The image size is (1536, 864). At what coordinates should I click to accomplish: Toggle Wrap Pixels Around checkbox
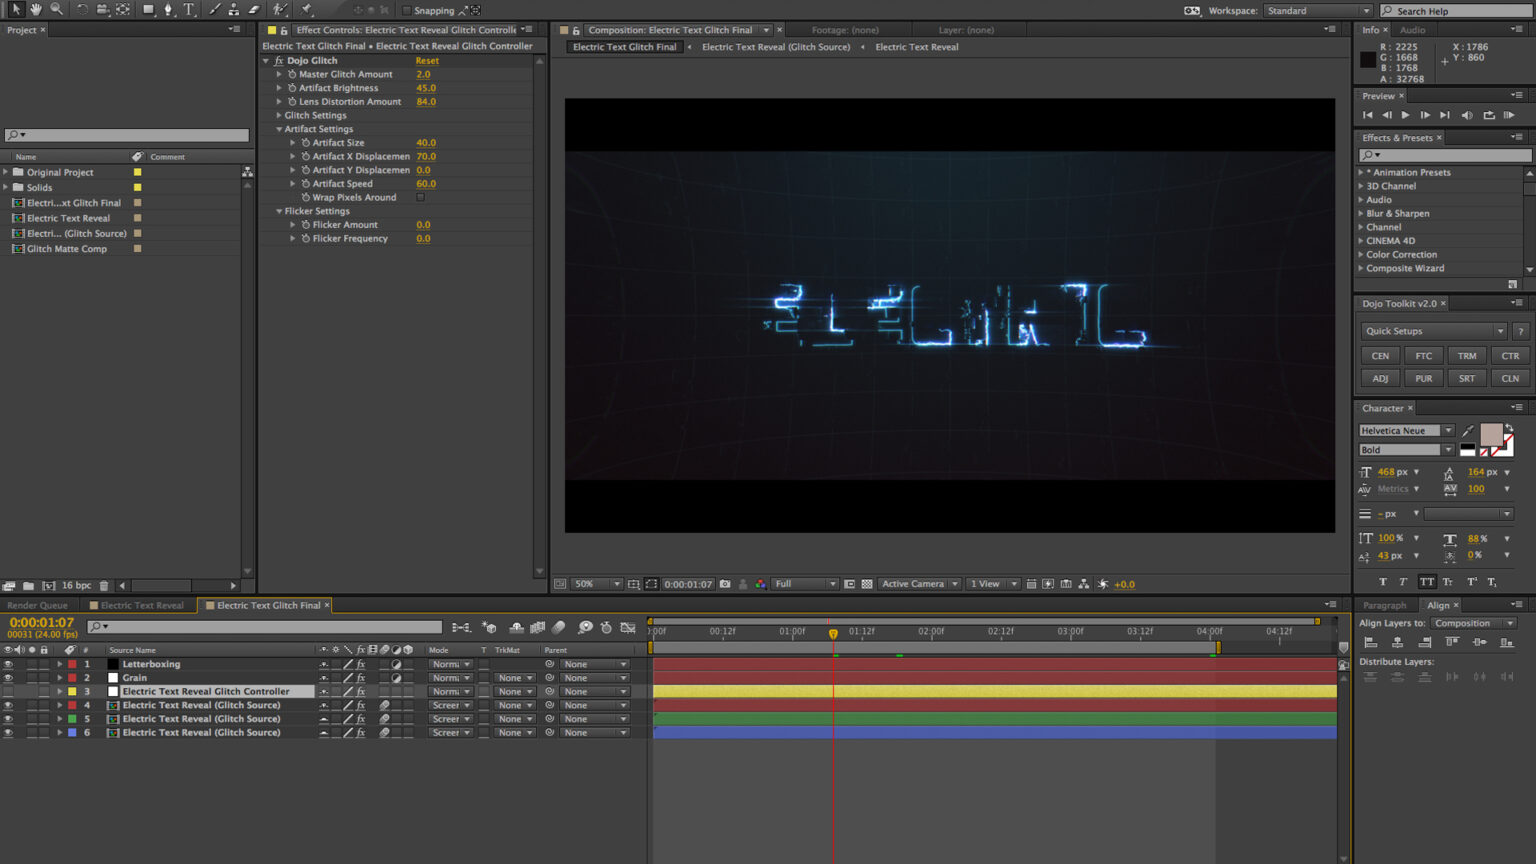coord(420,197)
